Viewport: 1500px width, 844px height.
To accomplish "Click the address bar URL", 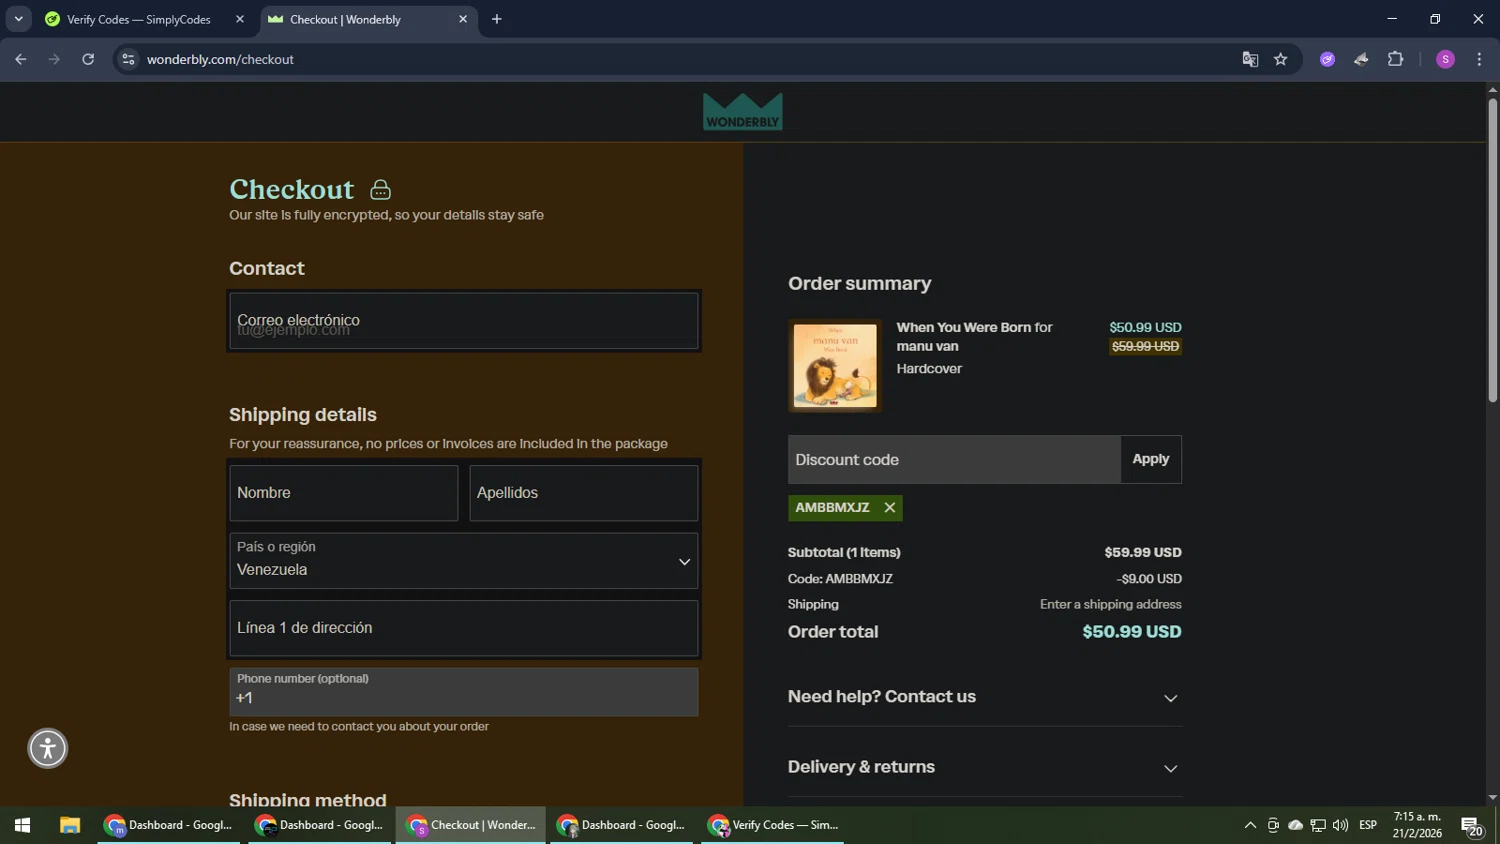I will click(220, 59).
